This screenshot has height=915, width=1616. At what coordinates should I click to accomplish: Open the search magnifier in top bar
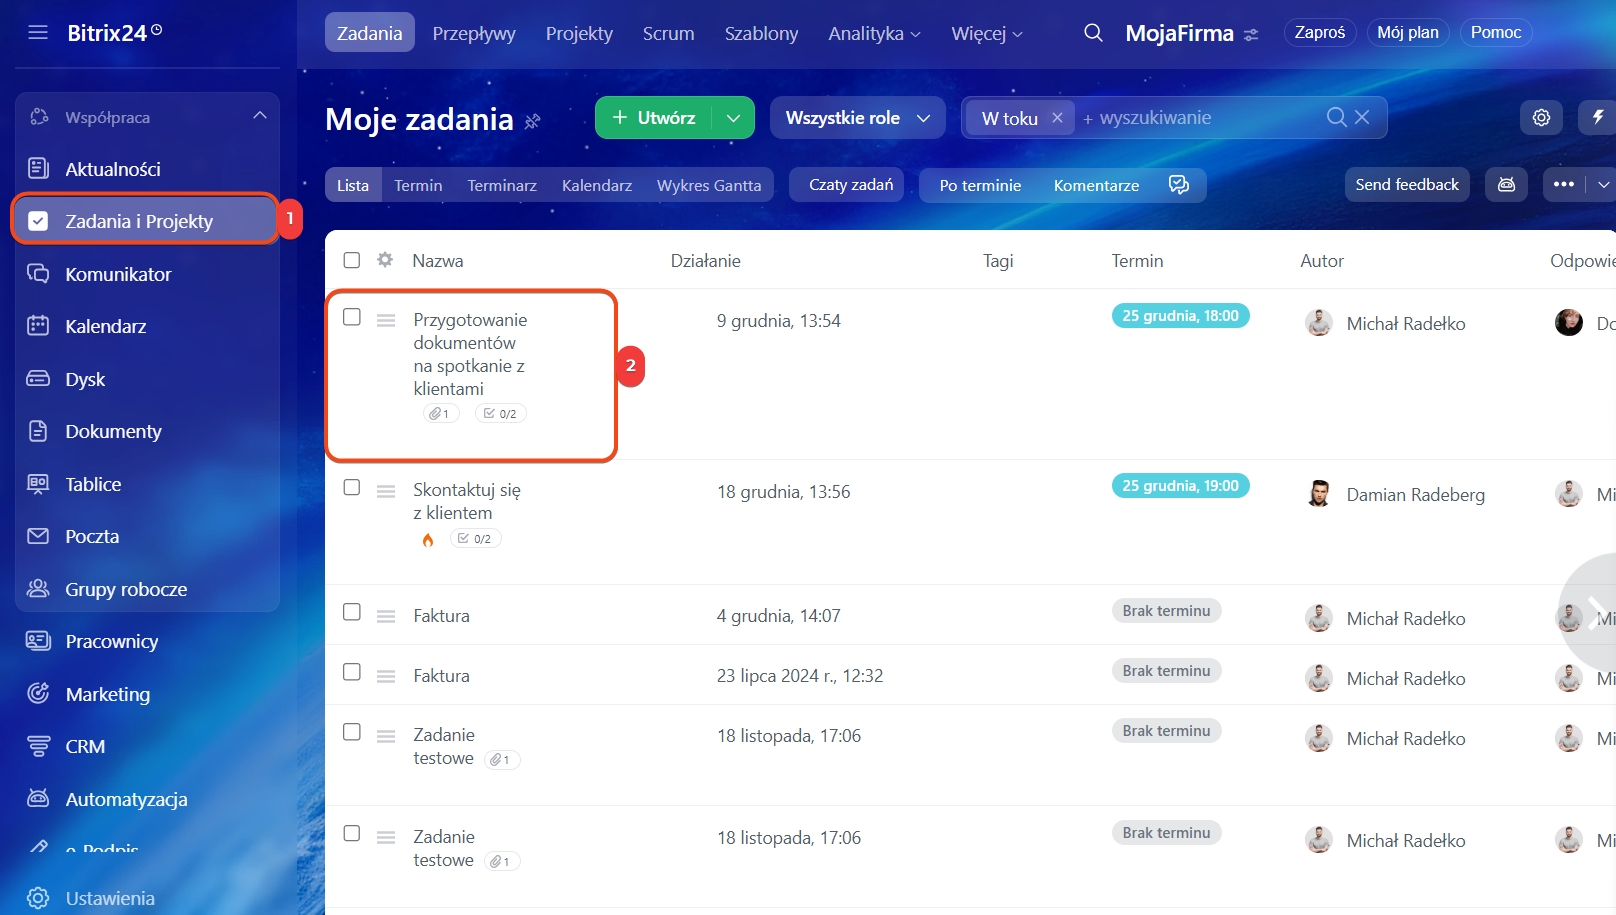click(x=1093, y=33)
